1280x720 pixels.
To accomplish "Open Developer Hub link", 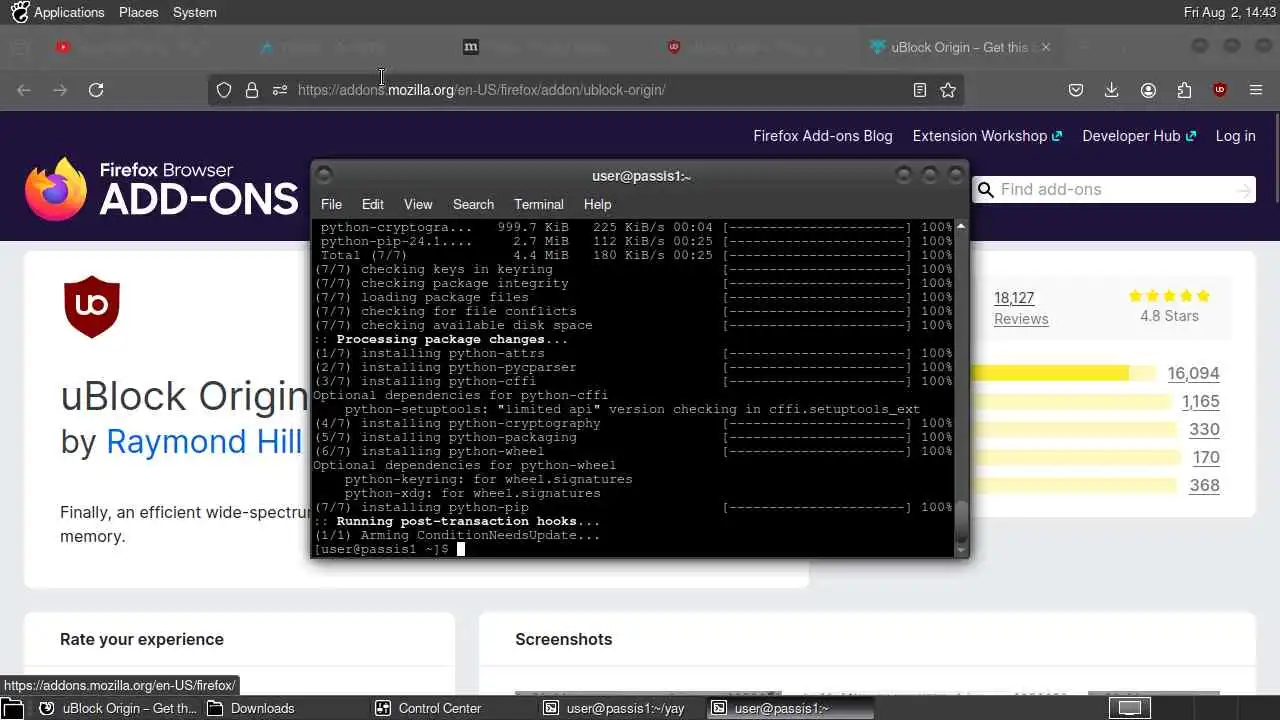I will [x=1139, y=136].
